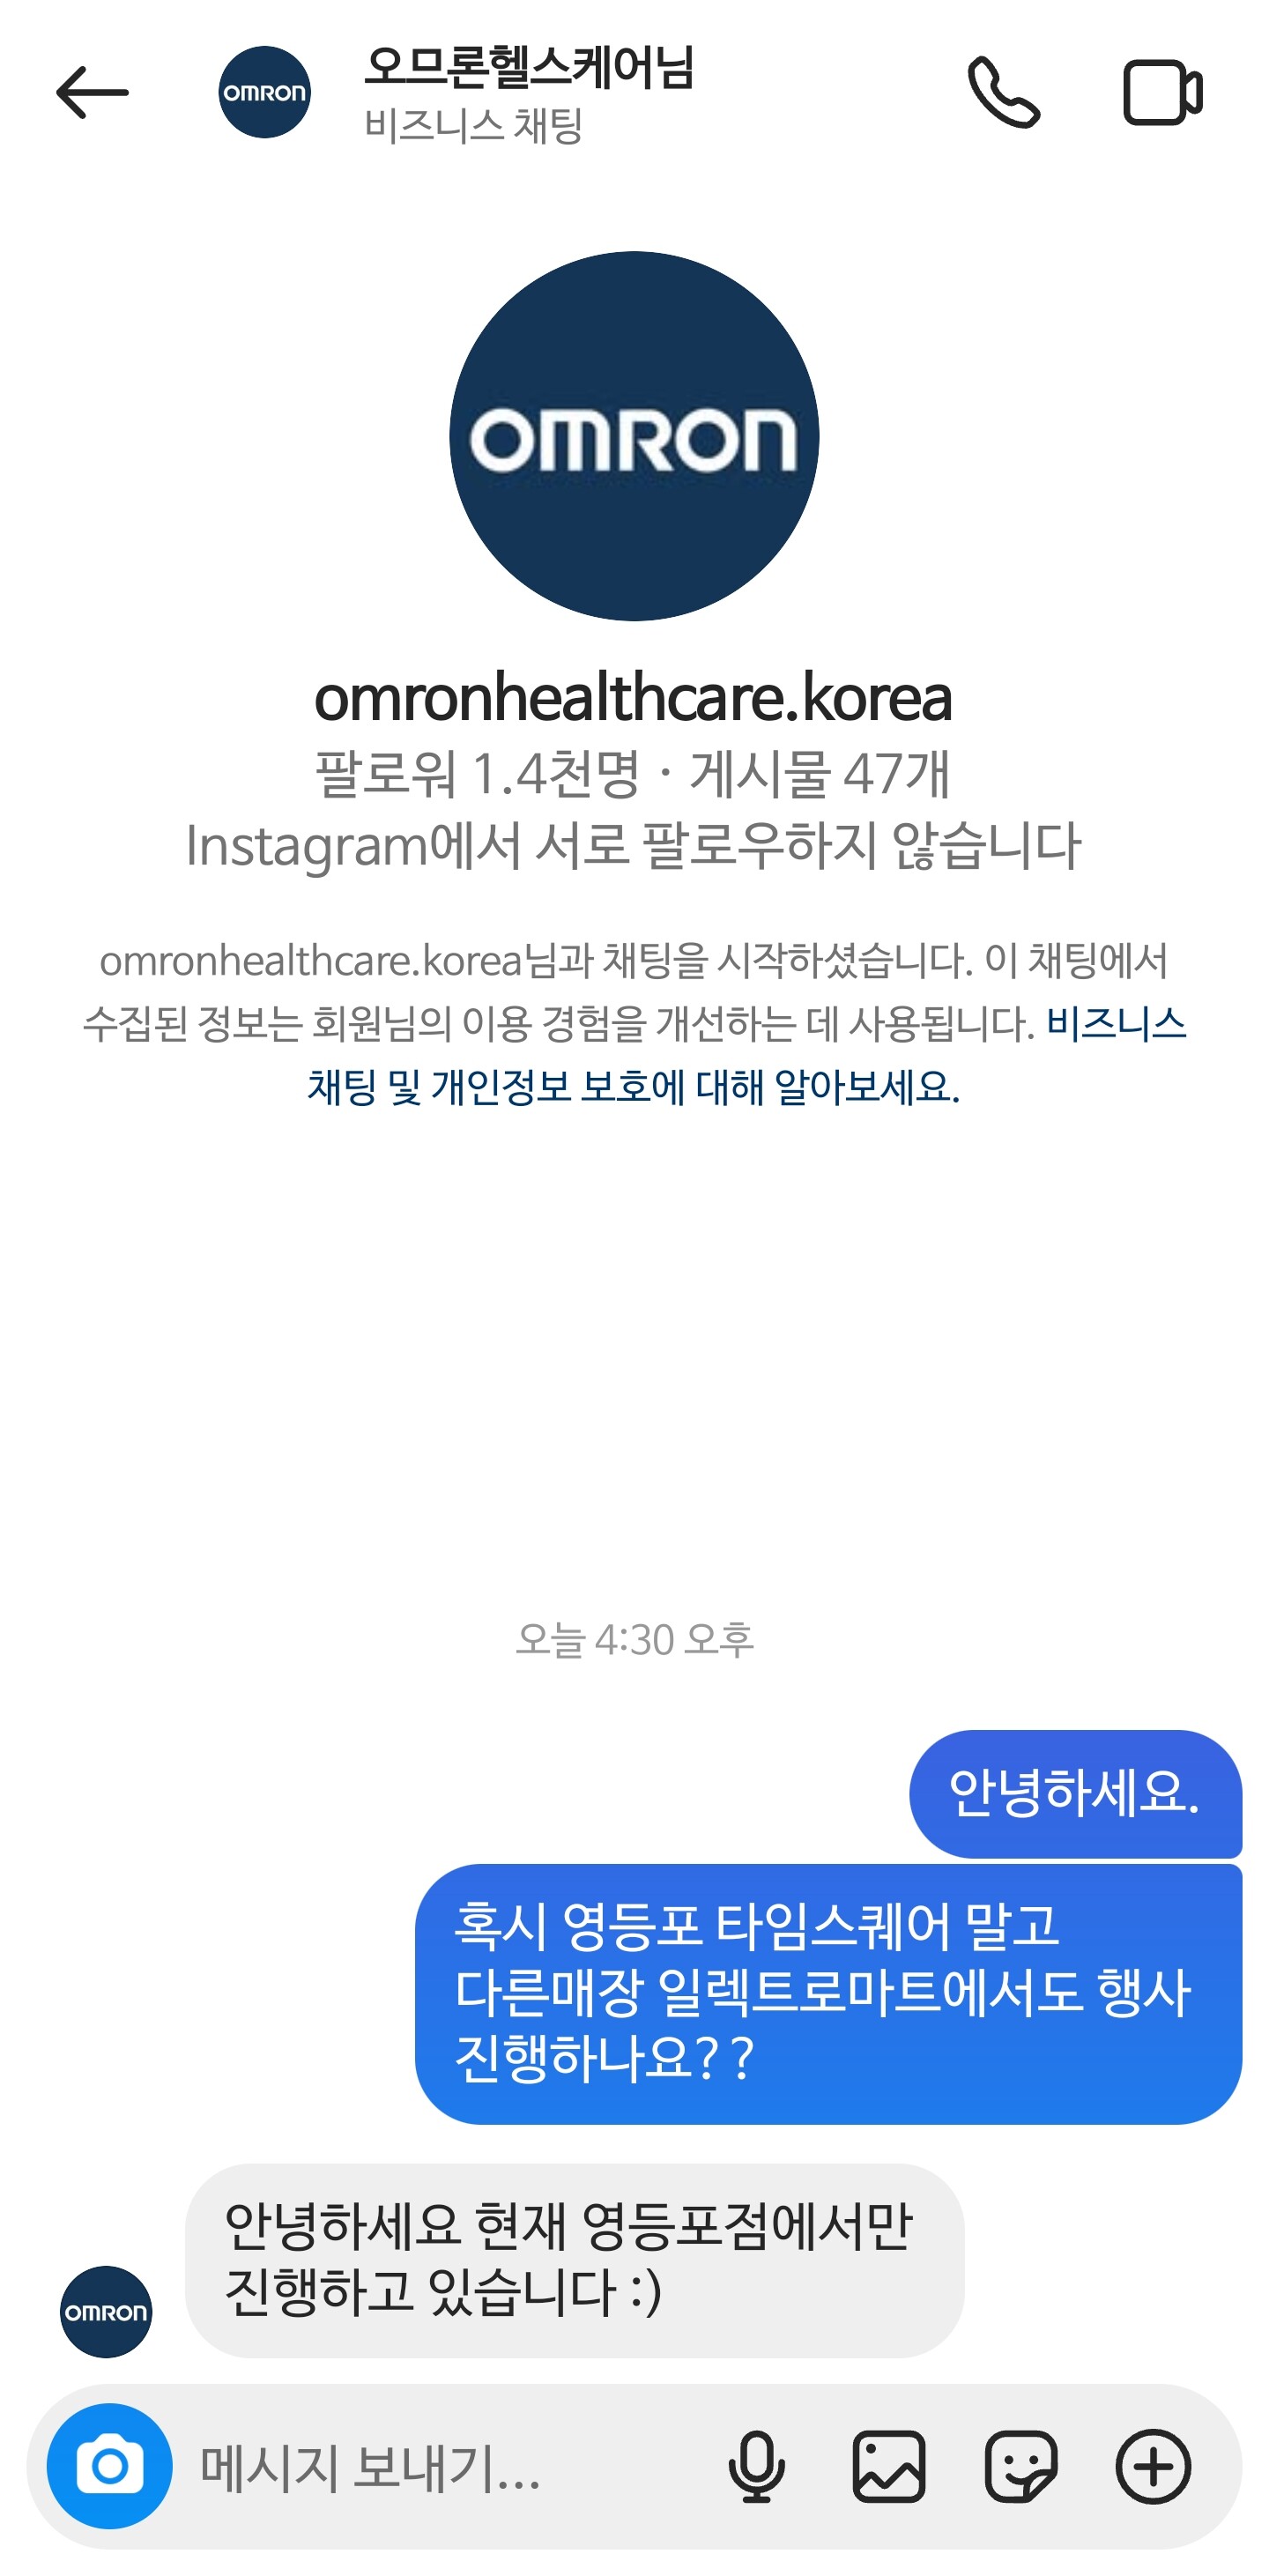Viewport: 1269px width, 2576px height.
Task: Select the 안녕하세요. sent message bubble
Action: click(x=1075, y=1793)
